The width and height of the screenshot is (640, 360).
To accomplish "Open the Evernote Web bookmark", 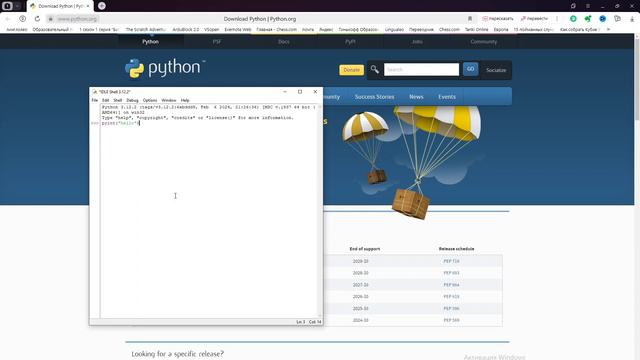I will pyautogui.click(x=238, y=29).
